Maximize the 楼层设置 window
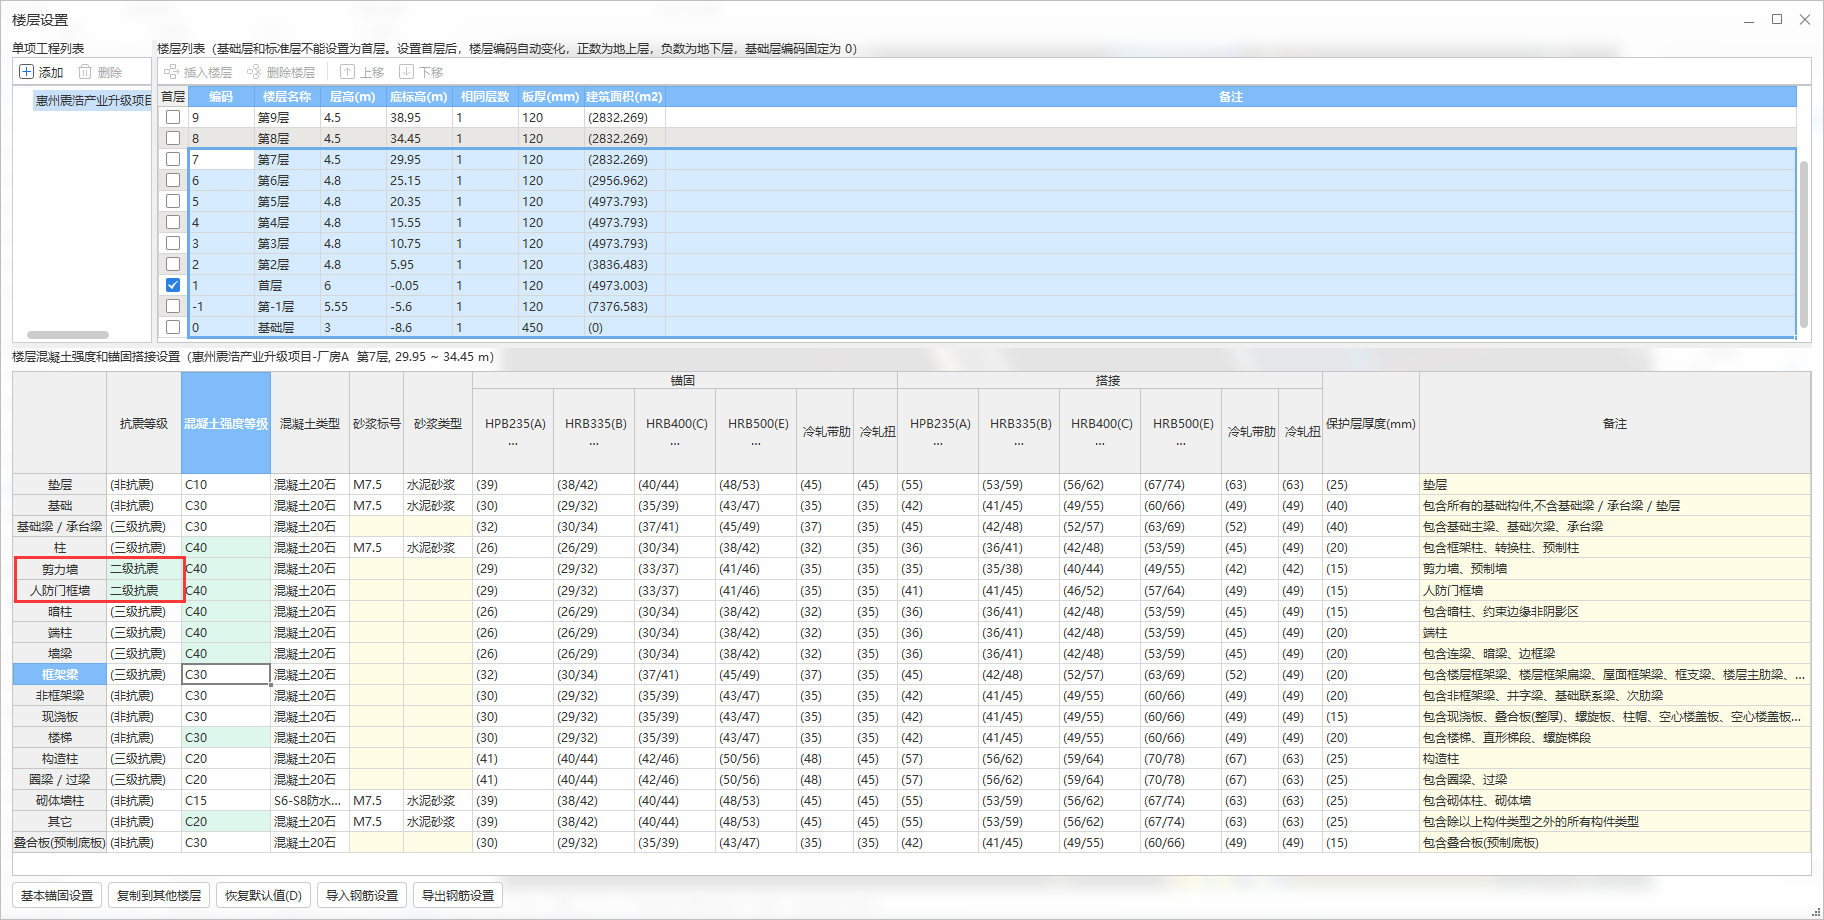 click(x=1777, y=19)
